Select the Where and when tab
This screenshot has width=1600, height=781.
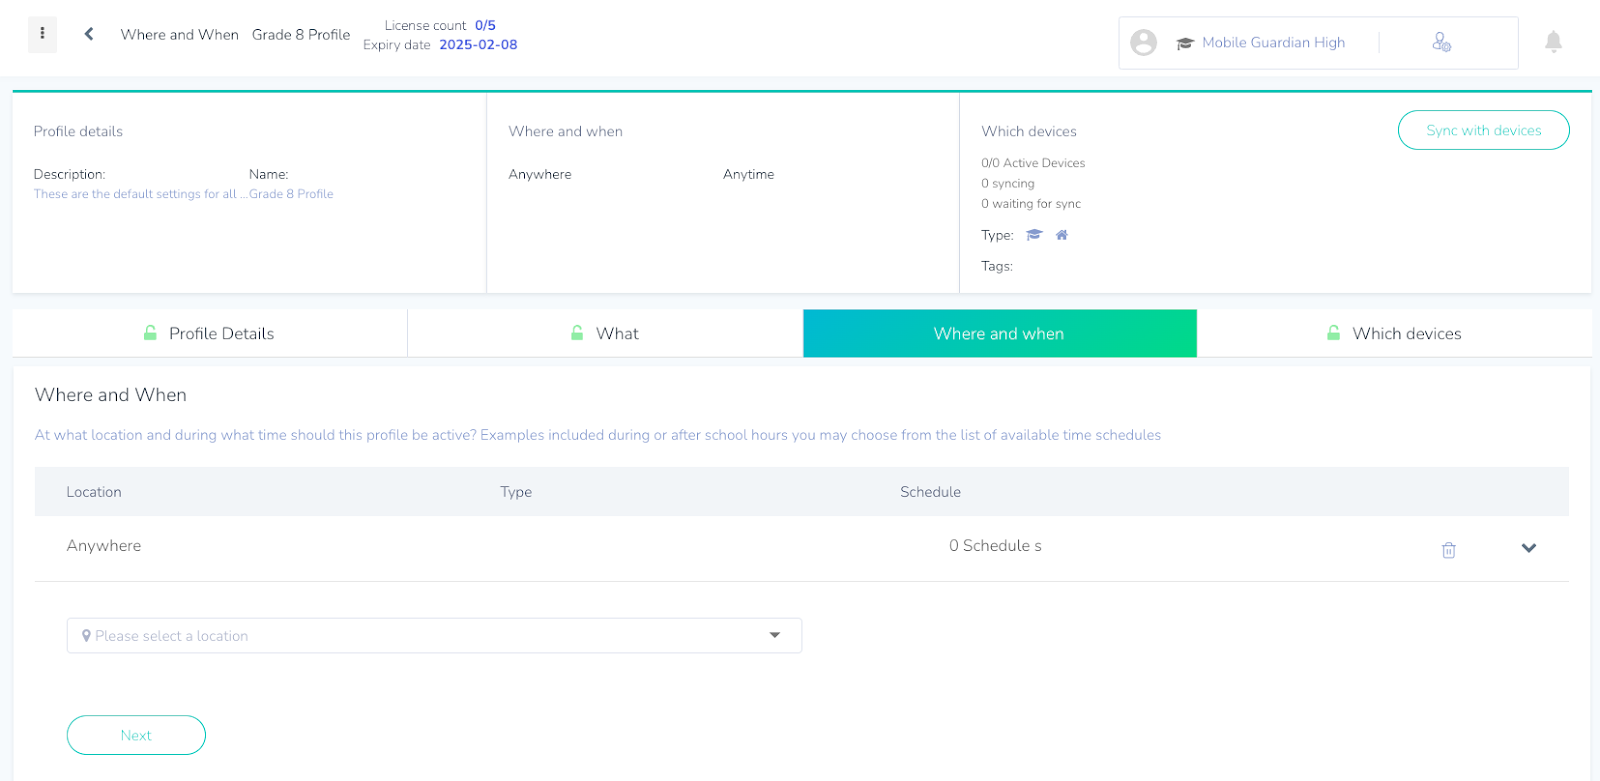tap(999, 333)
